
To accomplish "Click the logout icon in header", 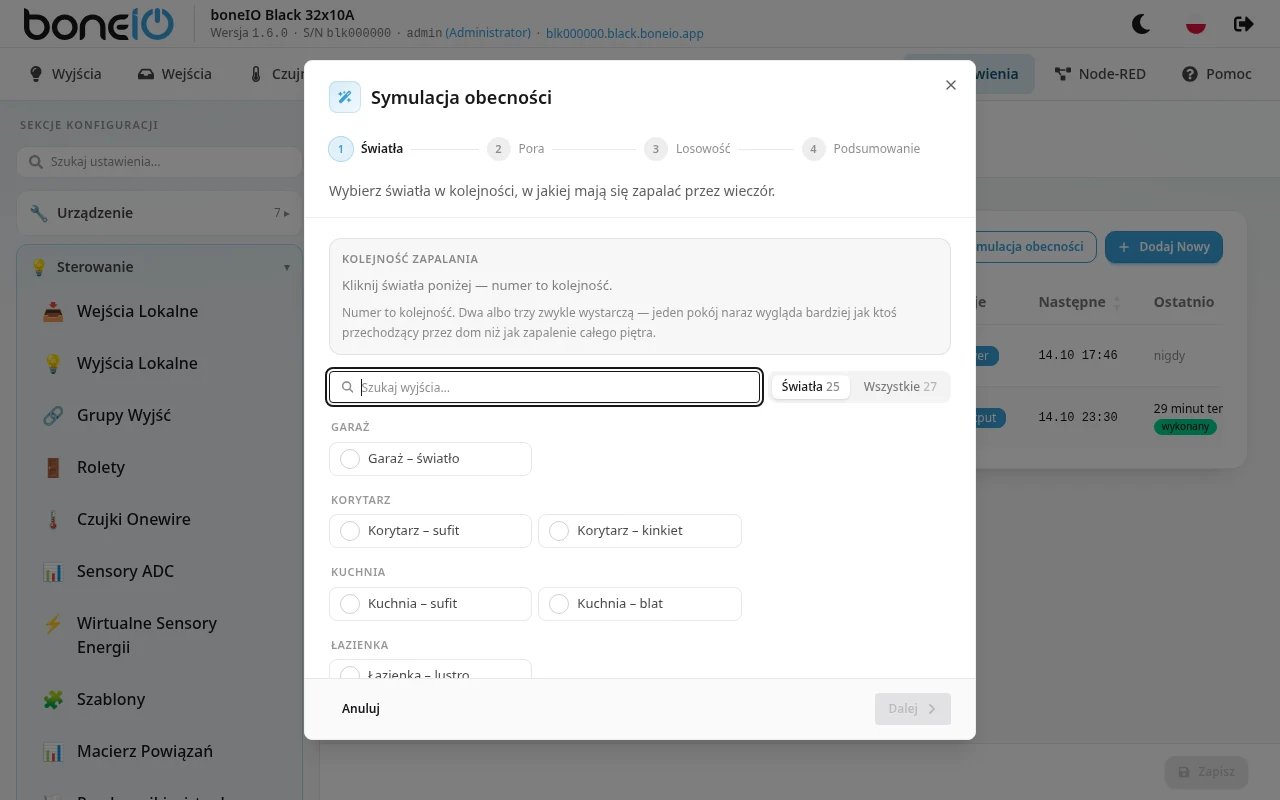I will point(1244,24).
